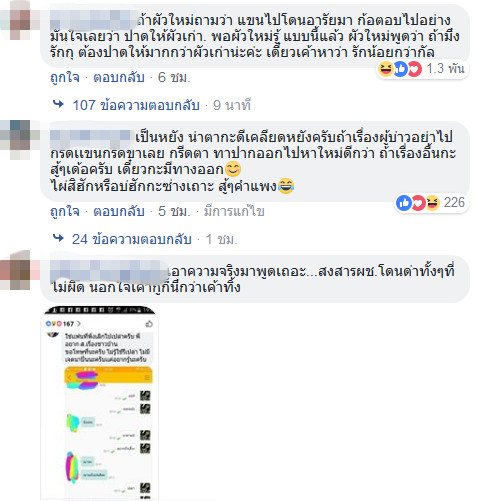The width and height of the screenshot is (477, 501).
Task: Click the heart reaction beside 226 count
Action: tap(418, 203)
